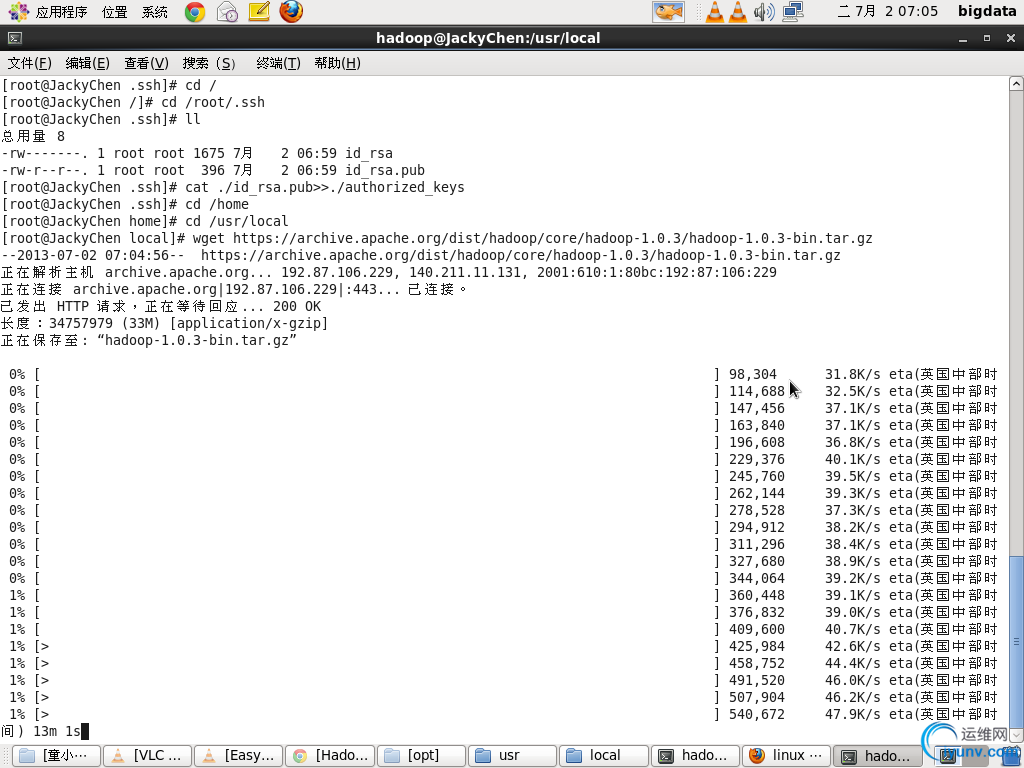Open the 应用程序 (Applications) menu

coord(48,12)
